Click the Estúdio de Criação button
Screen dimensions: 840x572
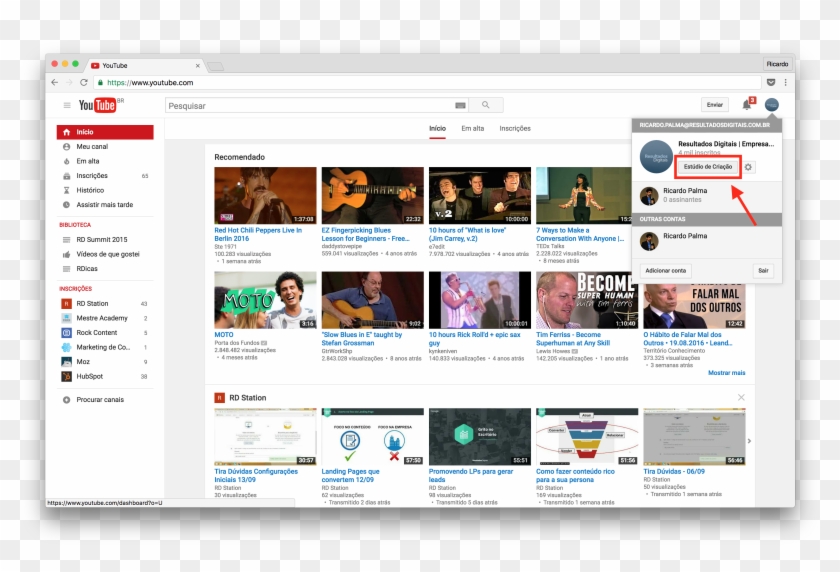click(708, 167)
